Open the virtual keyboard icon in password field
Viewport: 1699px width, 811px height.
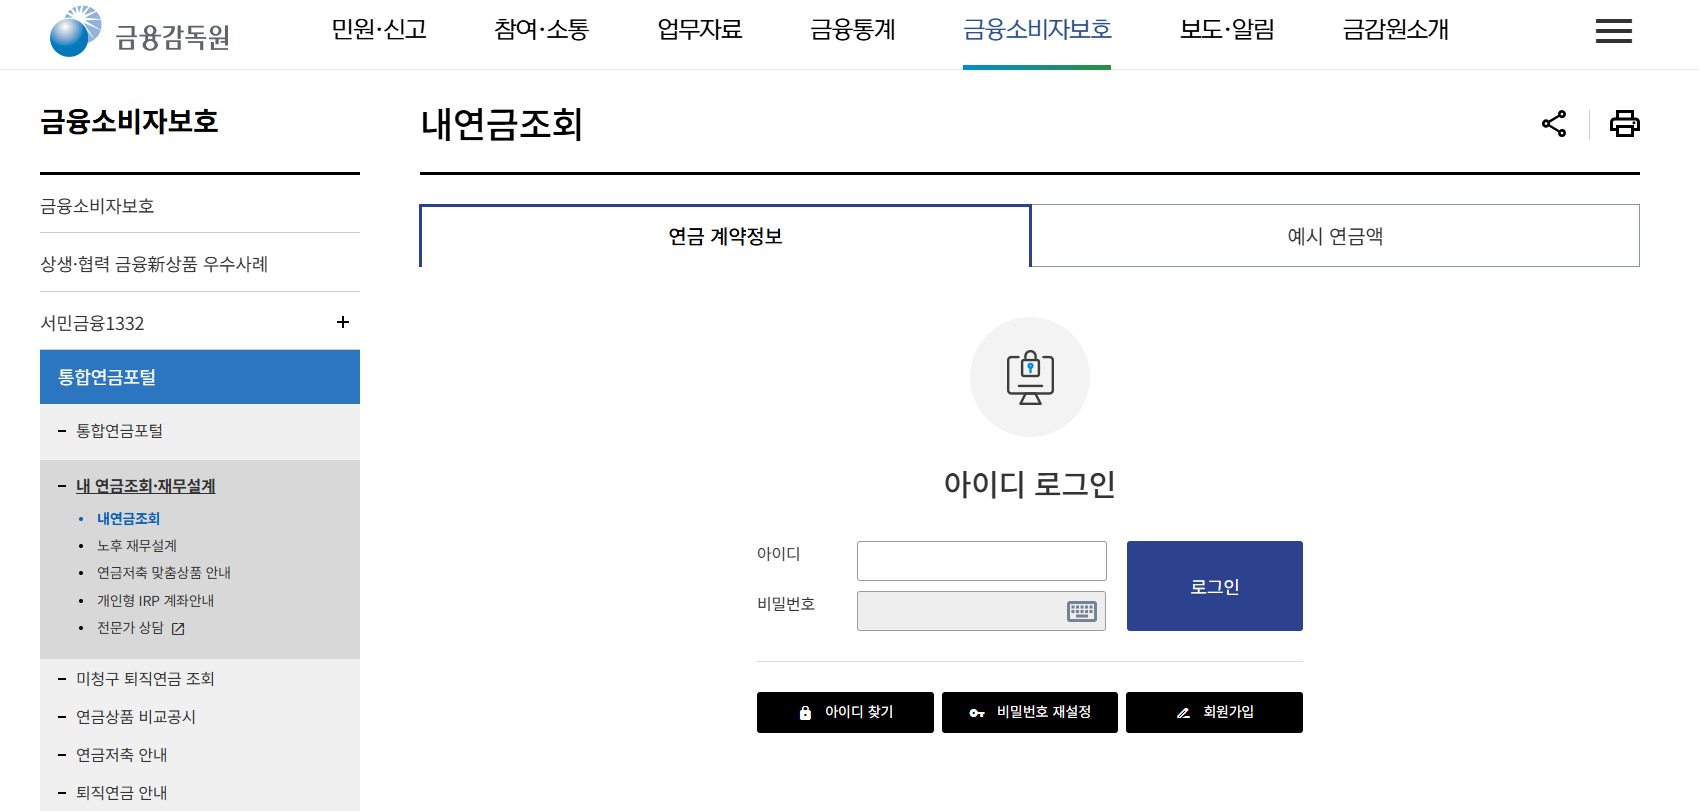click(1082, 611)
